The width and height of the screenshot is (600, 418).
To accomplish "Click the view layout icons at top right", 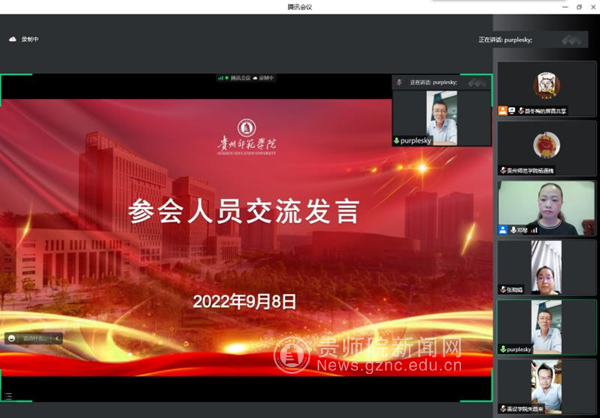I will tap(573, 40).
